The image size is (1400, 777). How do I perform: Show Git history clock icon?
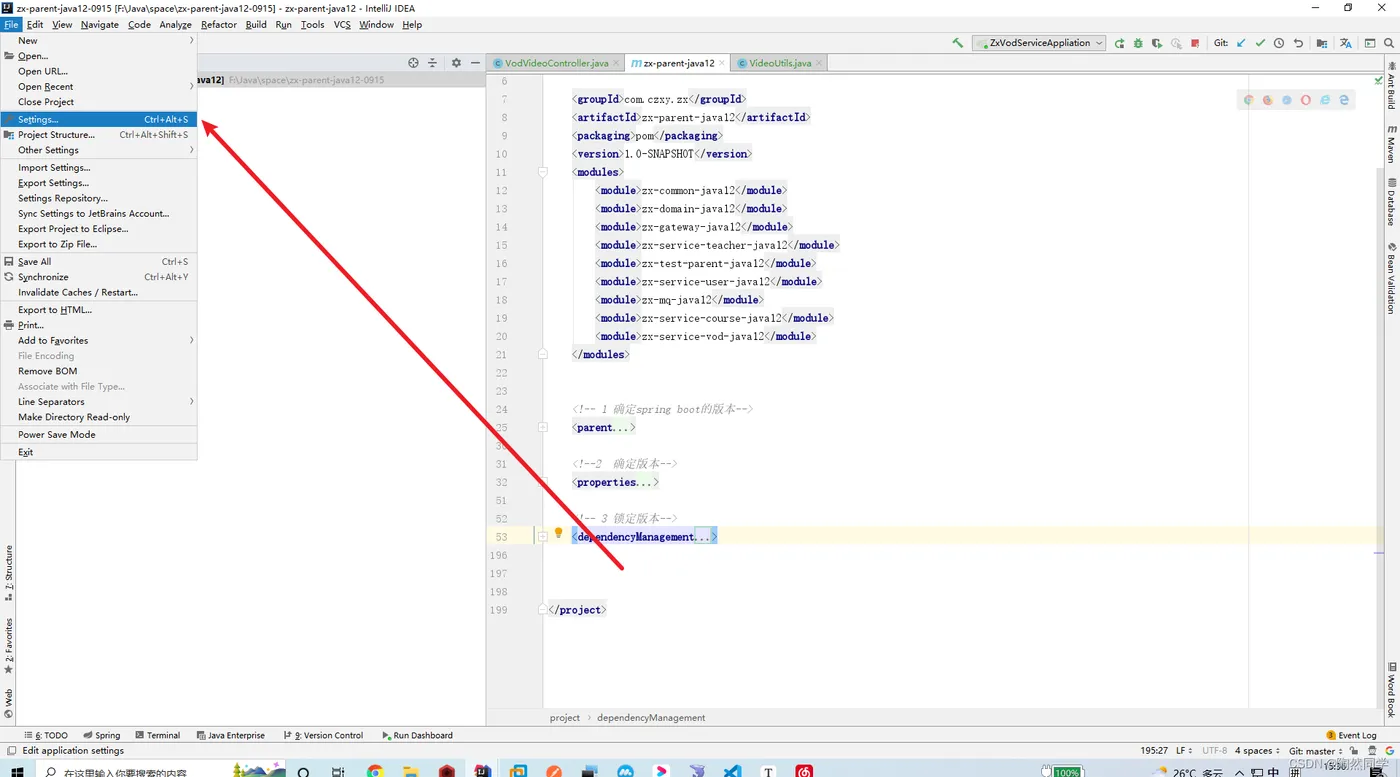(1279, 43)
